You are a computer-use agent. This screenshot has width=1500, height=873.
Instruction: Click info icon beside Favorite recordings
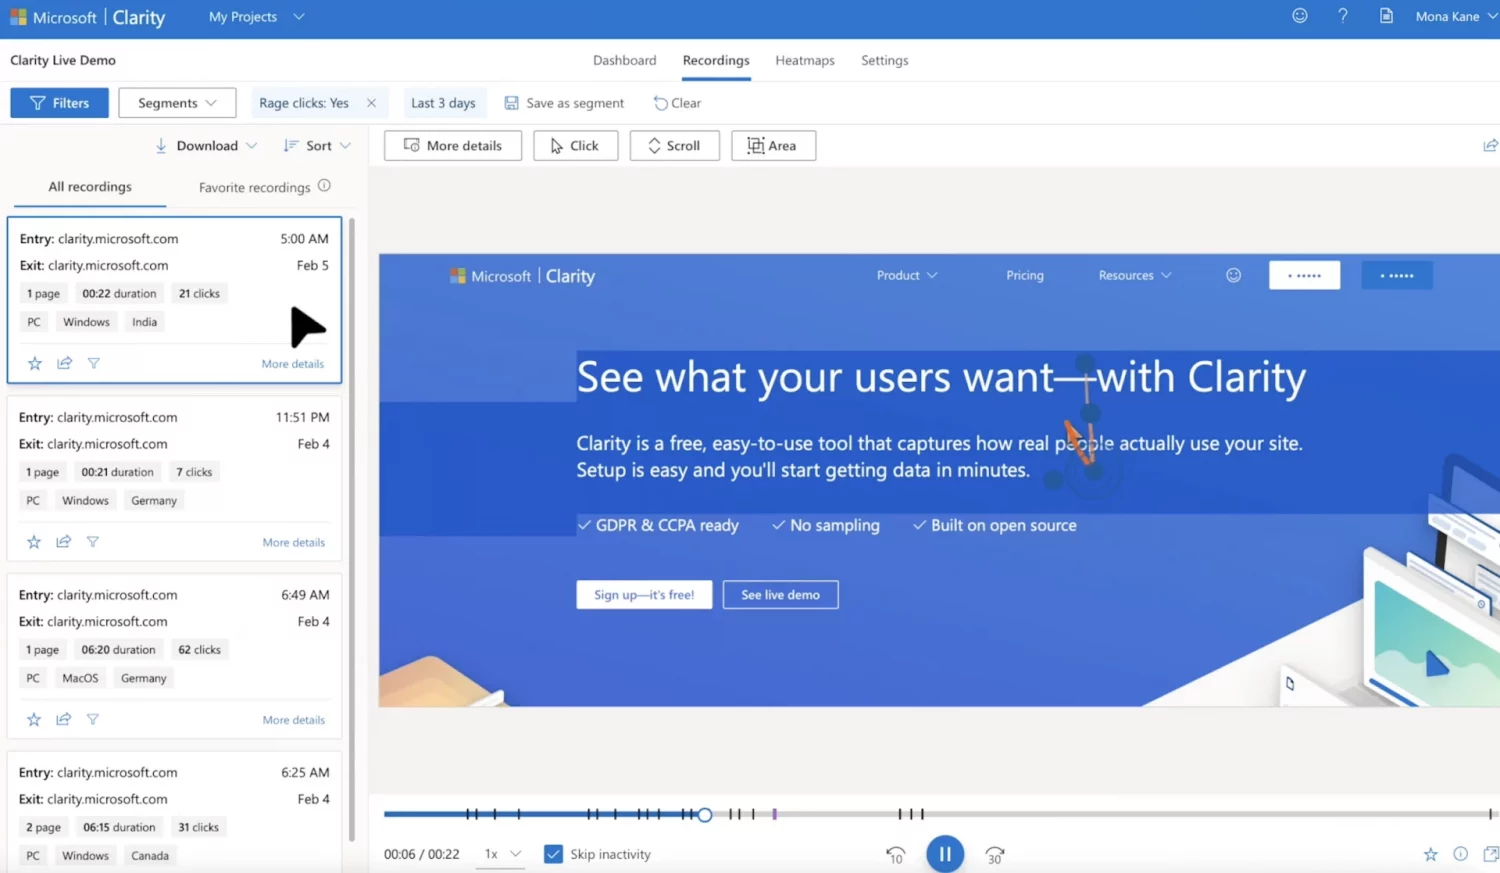[324, 186]
